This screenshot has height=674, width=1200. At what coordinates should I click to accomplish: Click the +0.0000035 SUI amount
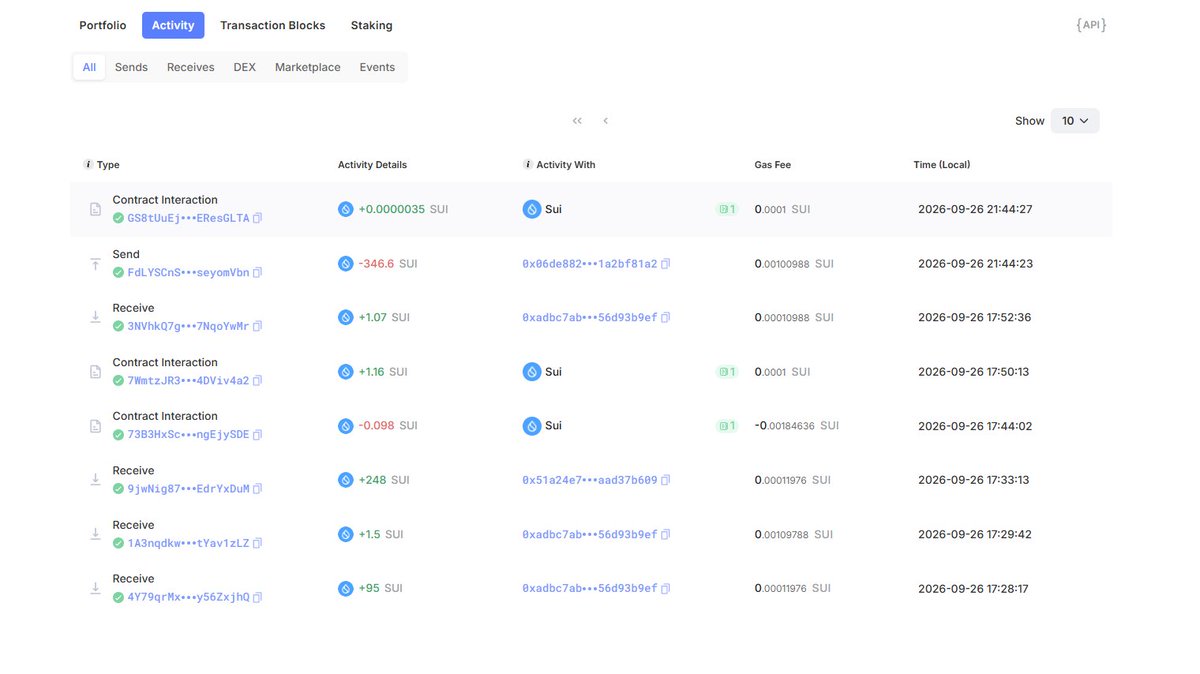(403, 210)
